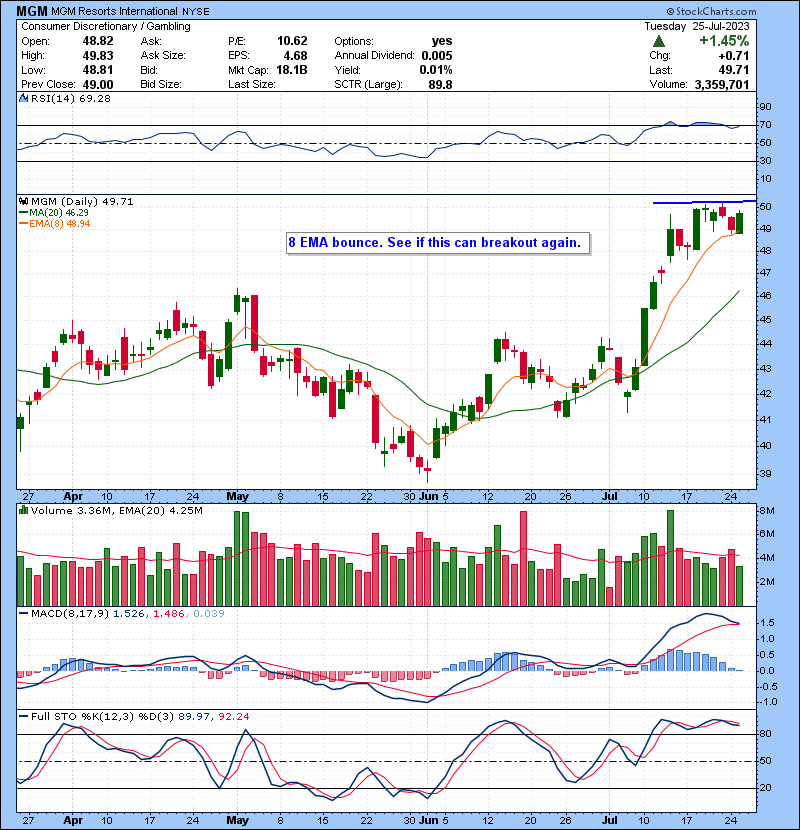This screenshot has width=800, height=830.
Task: Click the orange EMA(8) legend marker
Action: tap(21, 224)
